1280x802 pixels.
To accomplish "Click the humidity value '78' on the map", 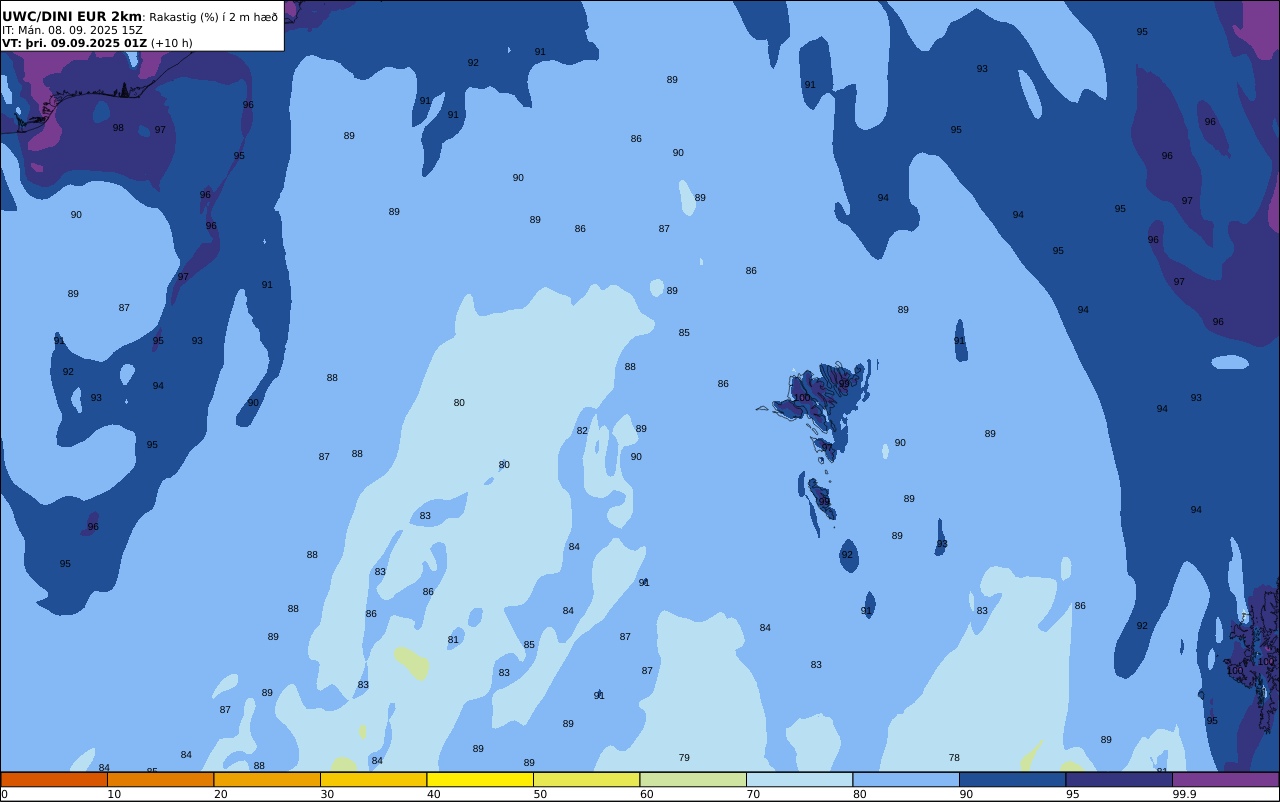I will pos(954,758).
